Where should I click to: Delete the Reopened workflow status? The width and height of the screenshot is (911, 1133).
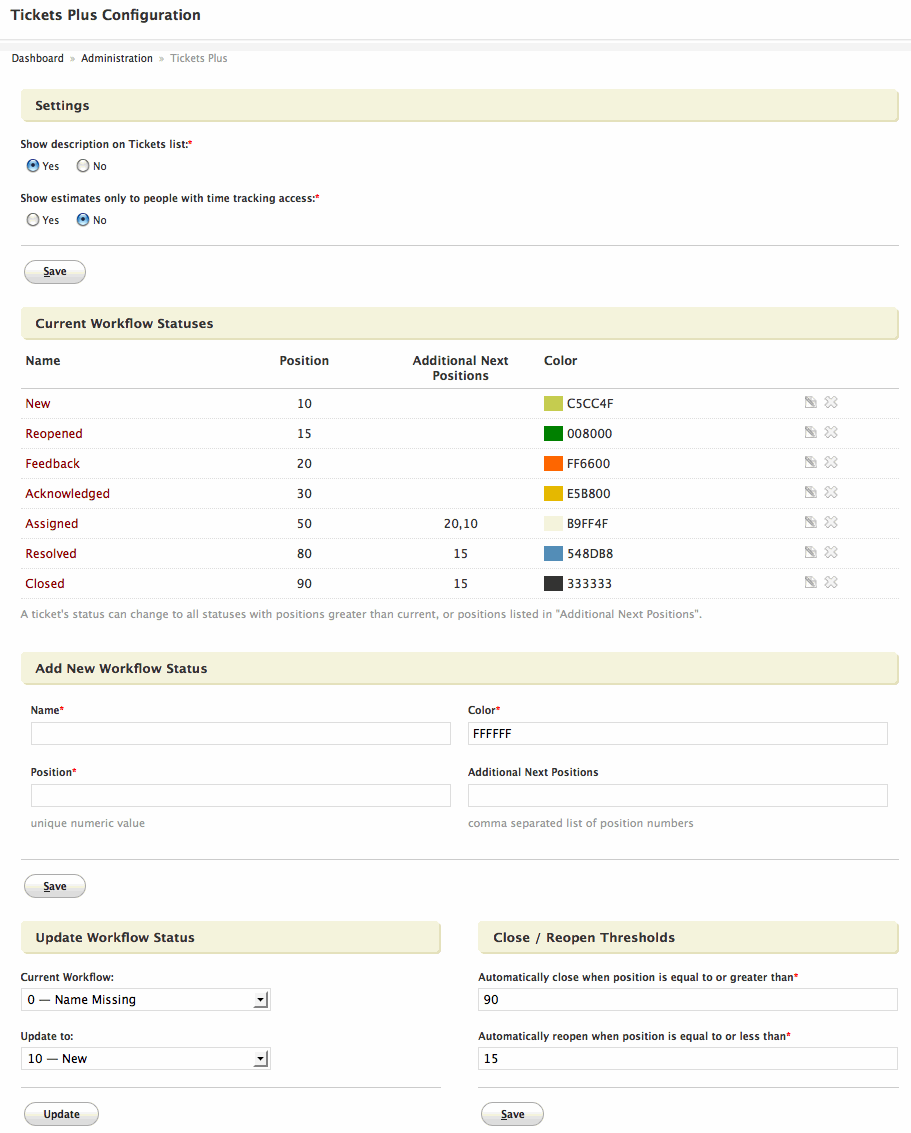tap(830, 433)
